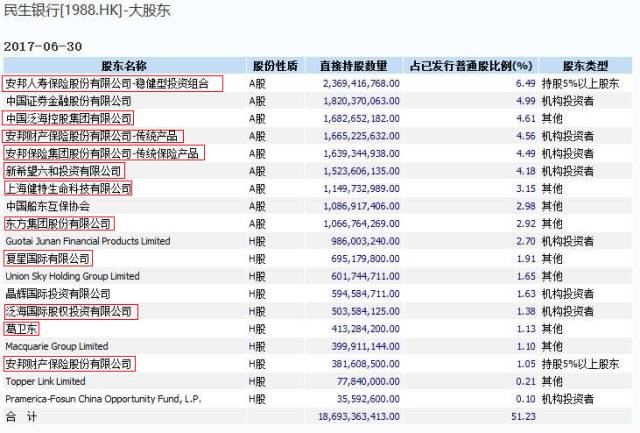
Task: Click the 股东名称 column header
Action: 124,66
